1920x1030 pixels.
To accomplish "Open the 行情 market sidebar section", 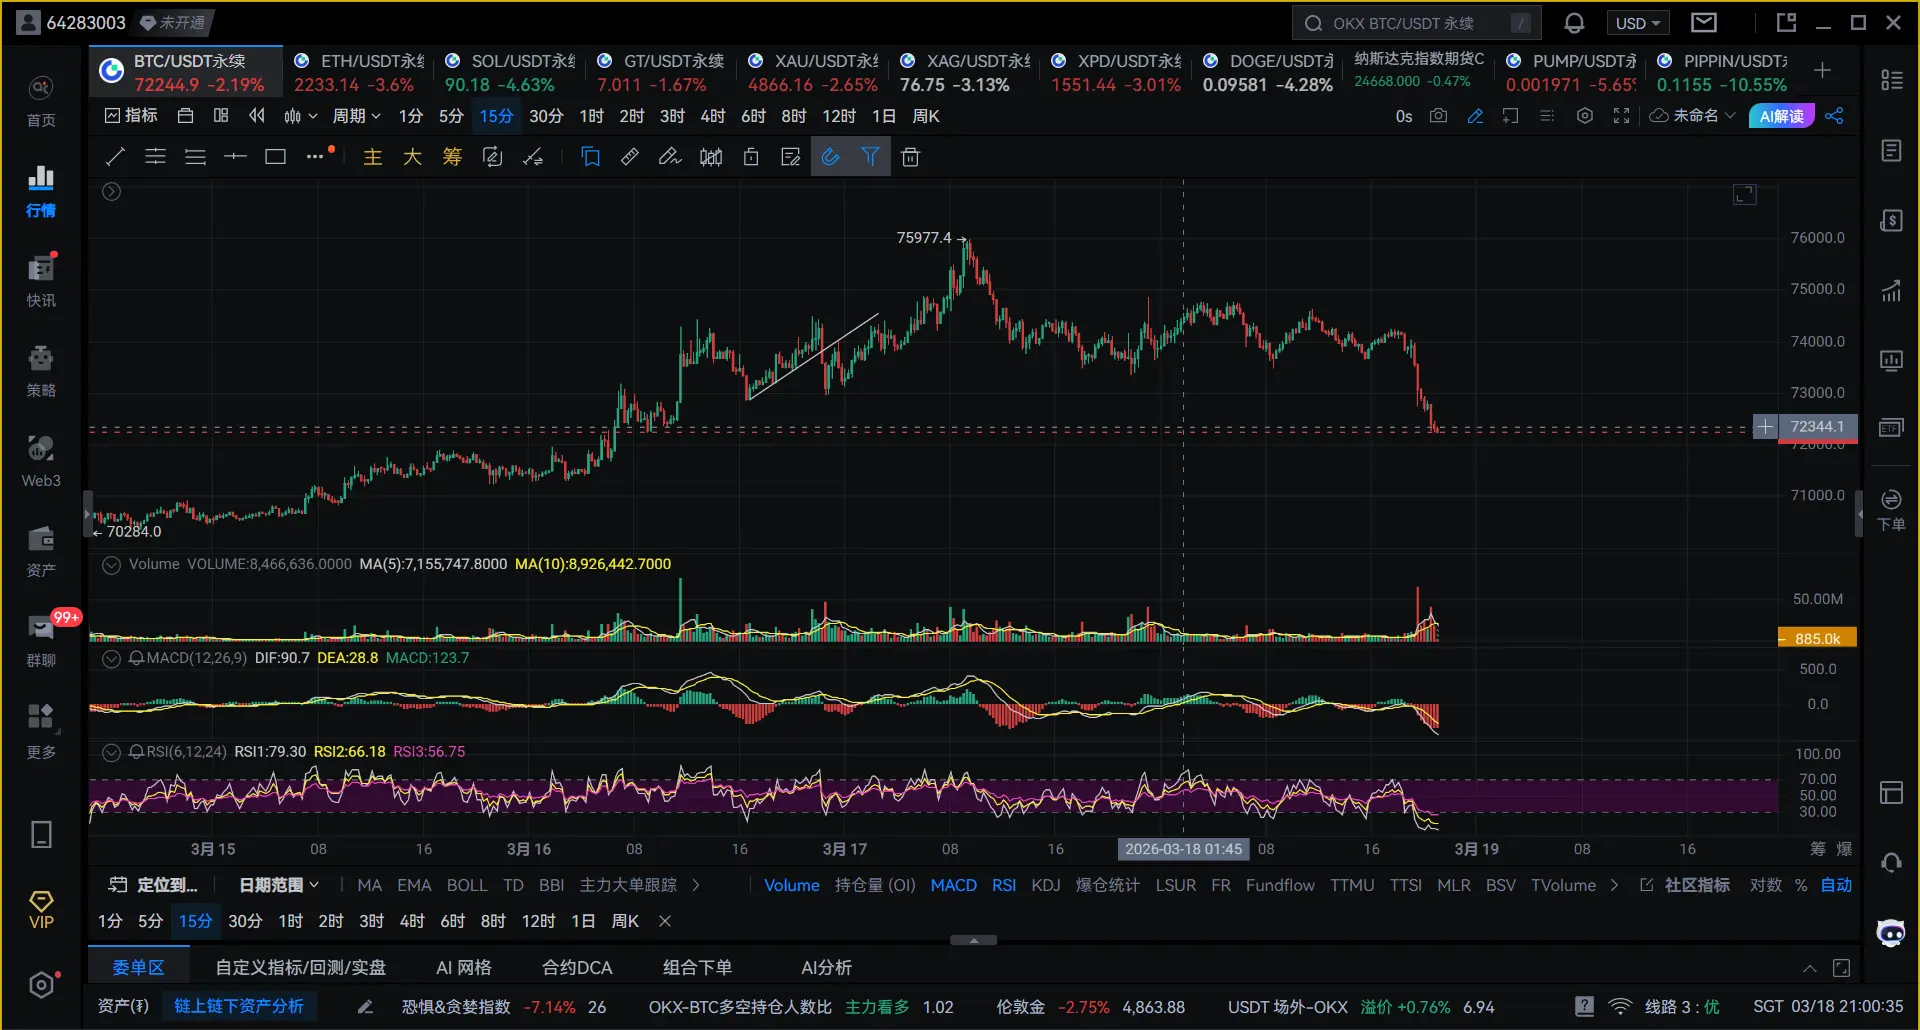I will pyautogui.click(x=41, y=191).
